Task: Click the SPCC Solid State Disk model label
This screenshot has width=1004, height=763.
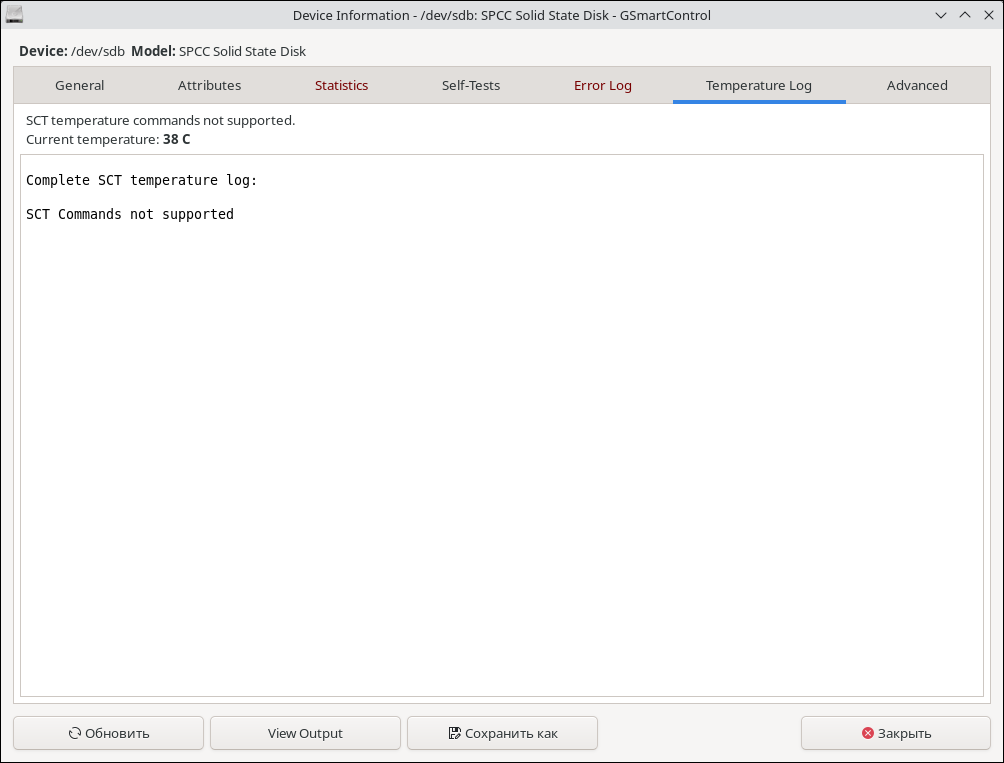Action: (x=242, y=51)
